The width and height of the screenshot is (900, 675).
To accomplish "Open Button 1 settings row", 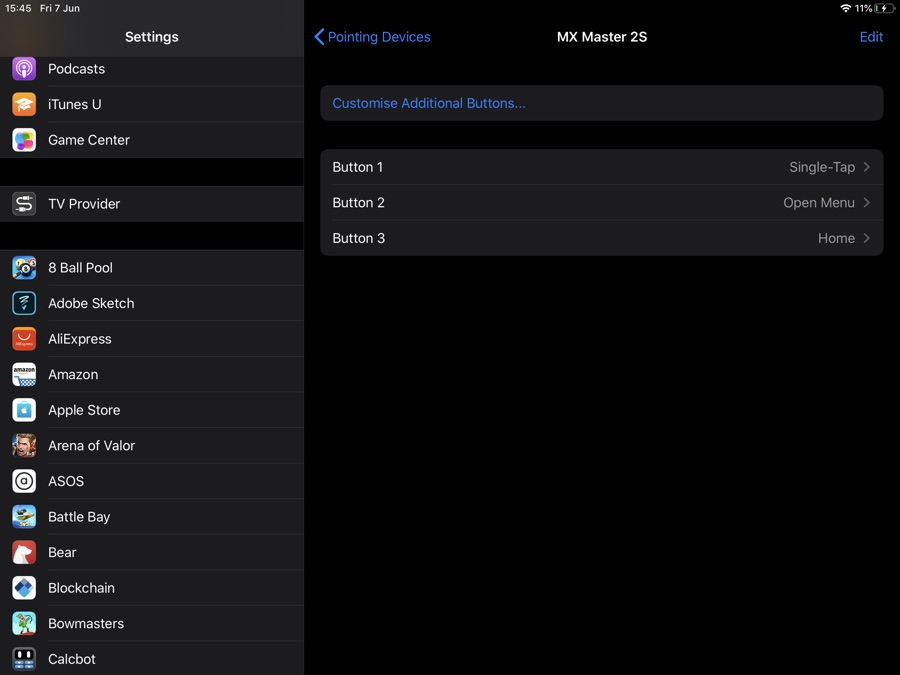I will click(602, 167).
